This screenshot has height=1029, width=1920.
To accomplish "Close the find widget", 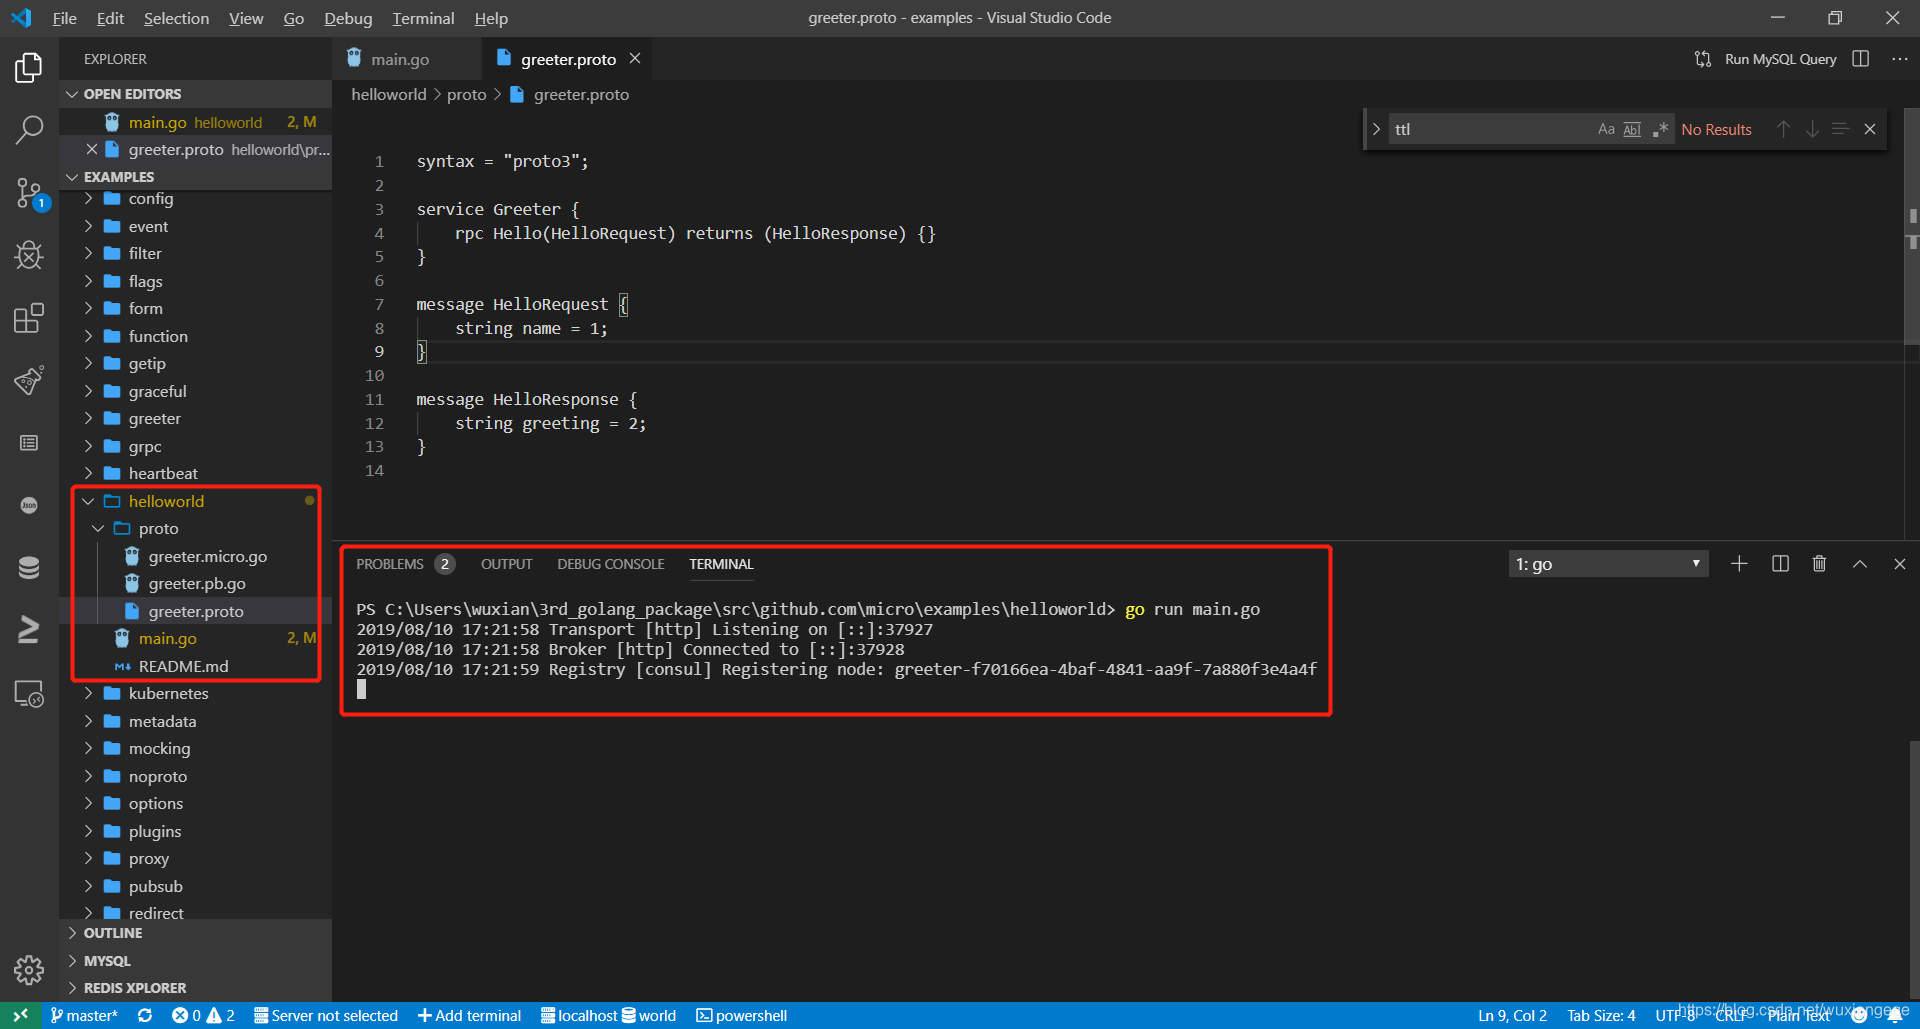I will 1870,129.
